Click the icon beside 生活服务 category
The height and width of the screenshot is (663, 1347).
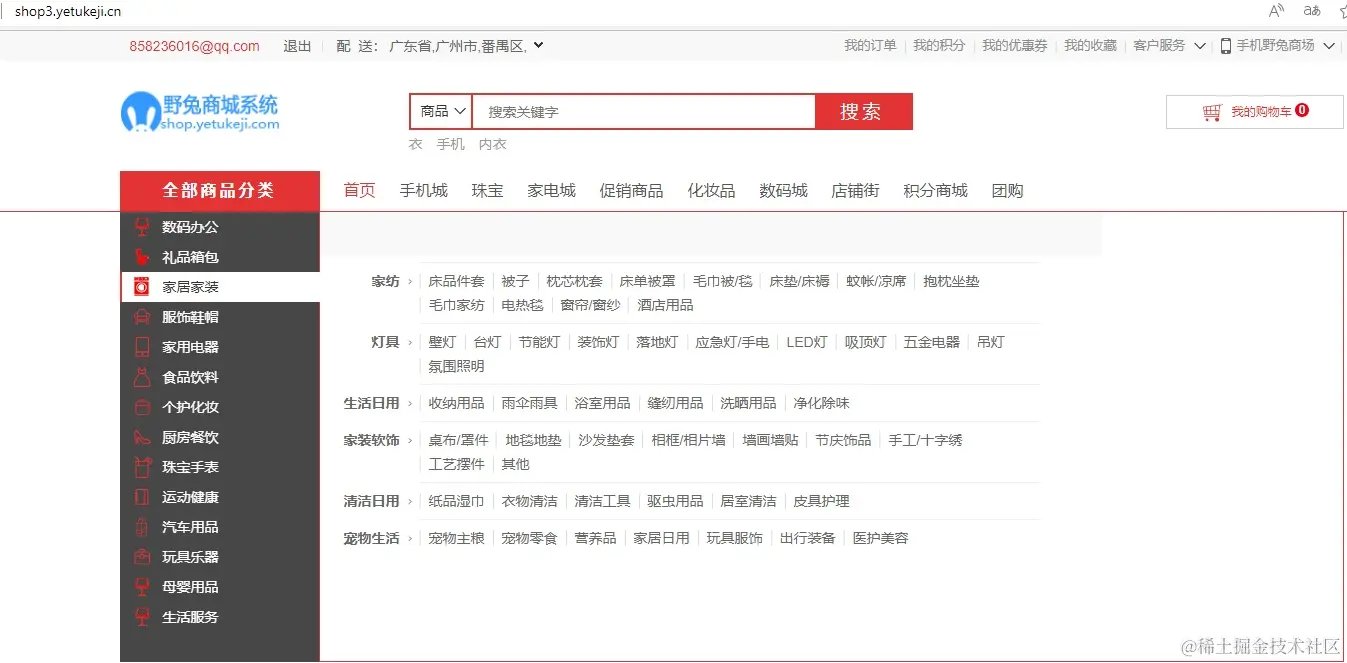142,617
